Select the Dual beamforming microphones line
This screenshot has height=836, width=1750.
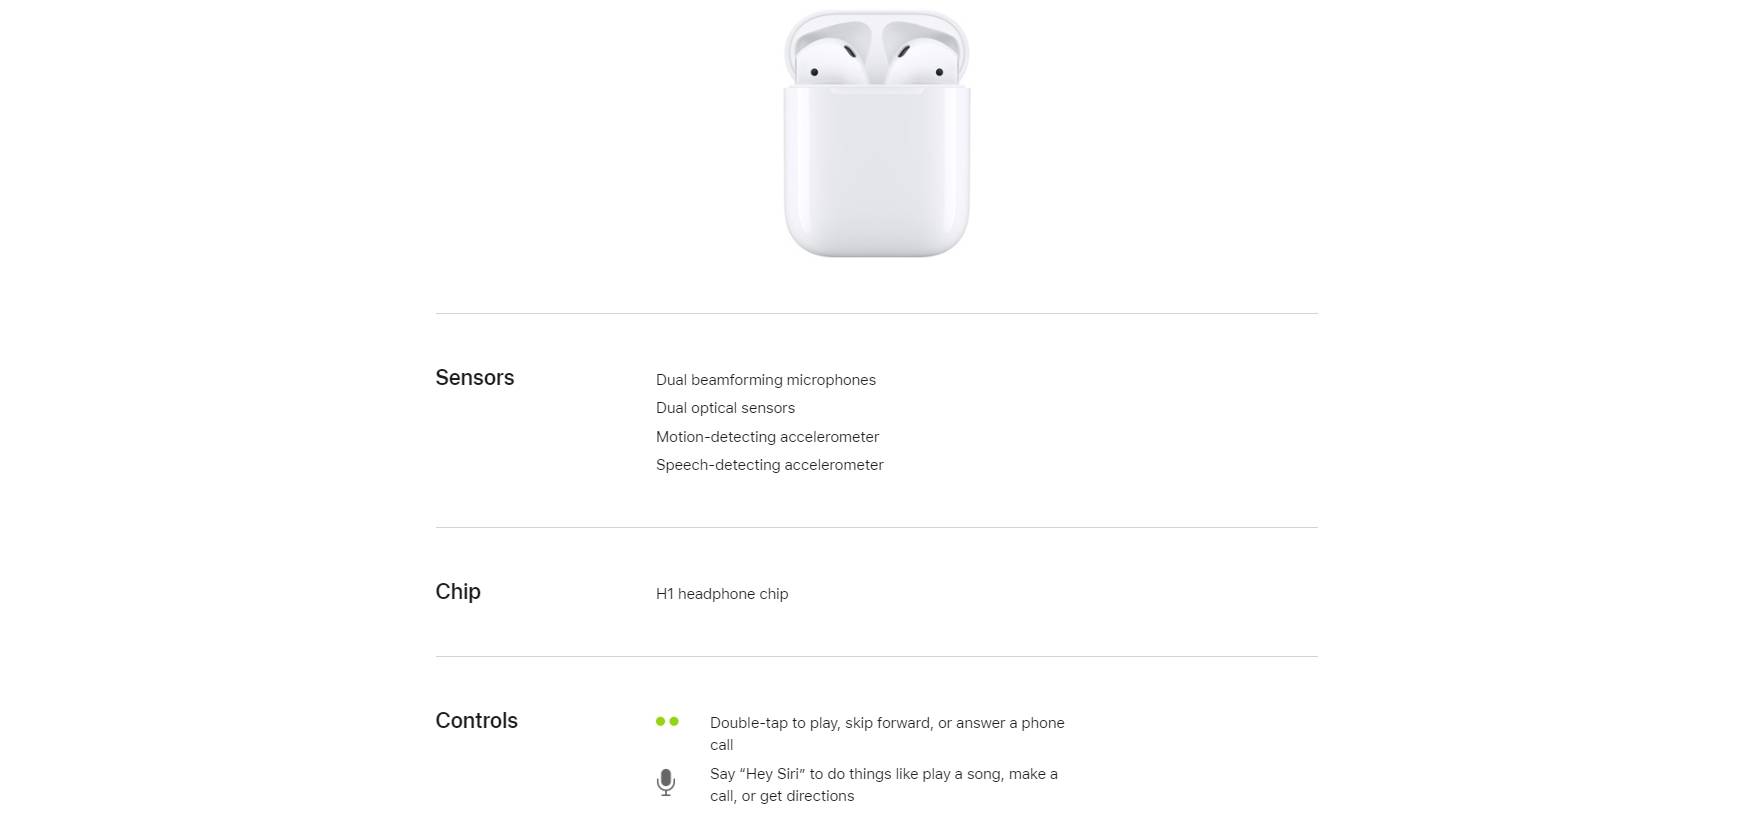tap(765, 380)
